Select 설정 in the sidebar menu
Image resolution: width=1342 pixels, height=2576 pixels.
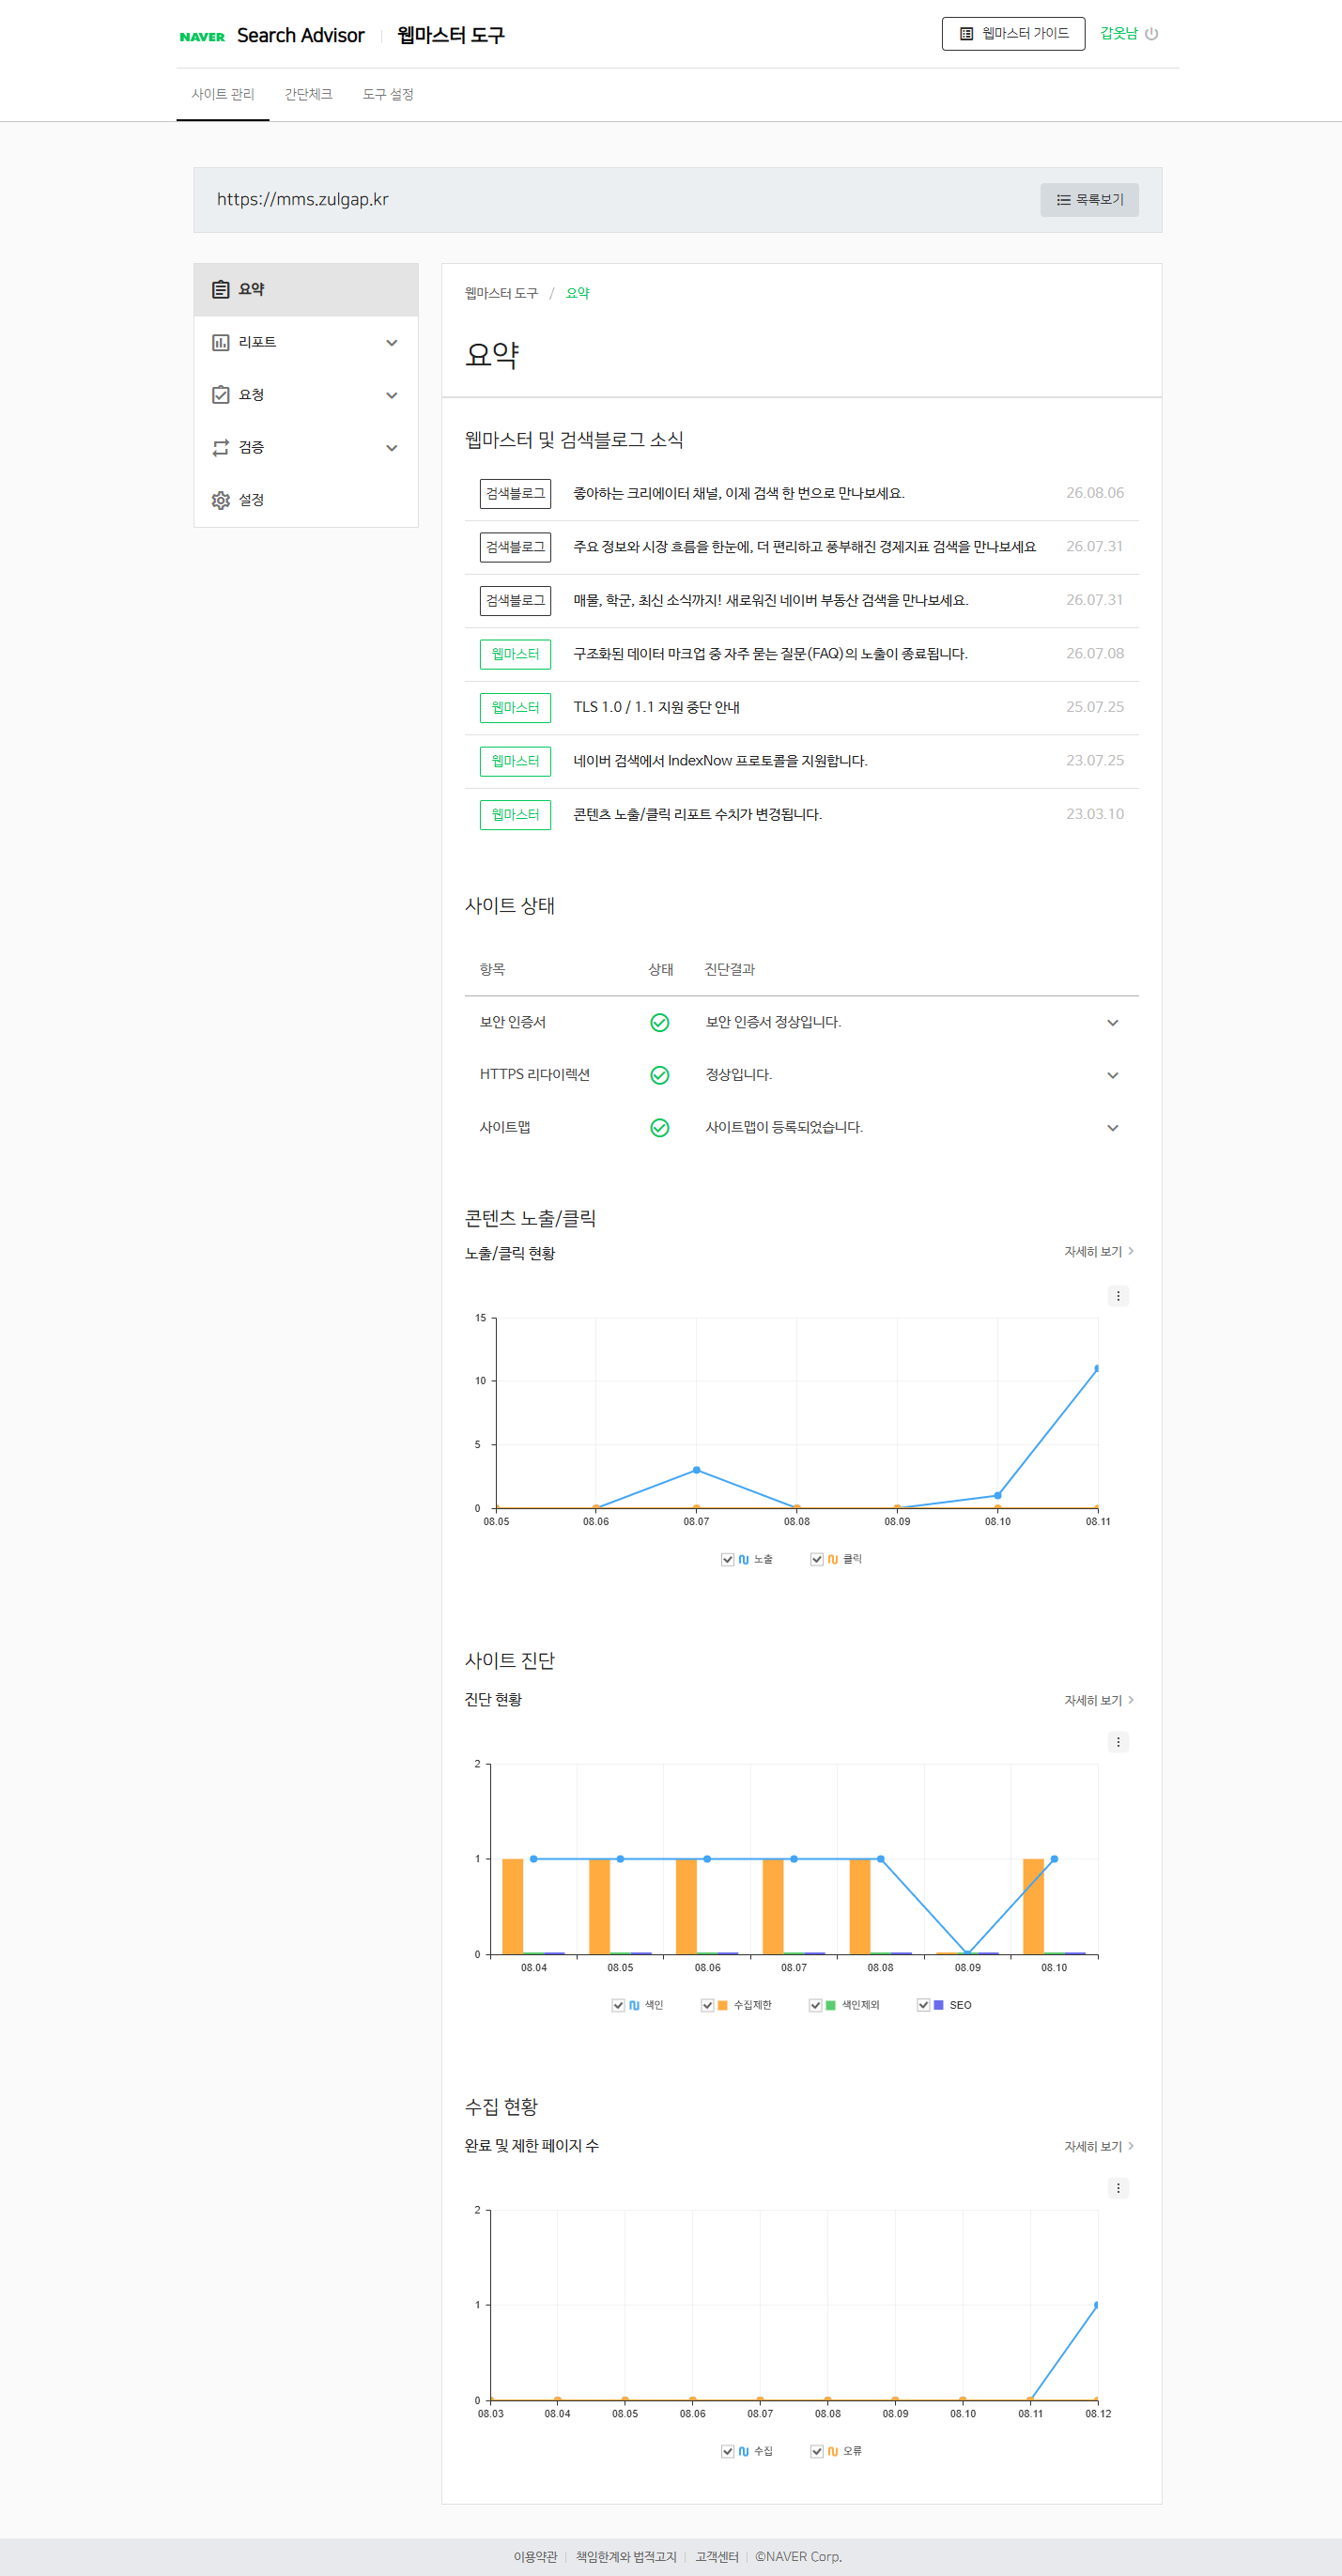coord(306,500)
